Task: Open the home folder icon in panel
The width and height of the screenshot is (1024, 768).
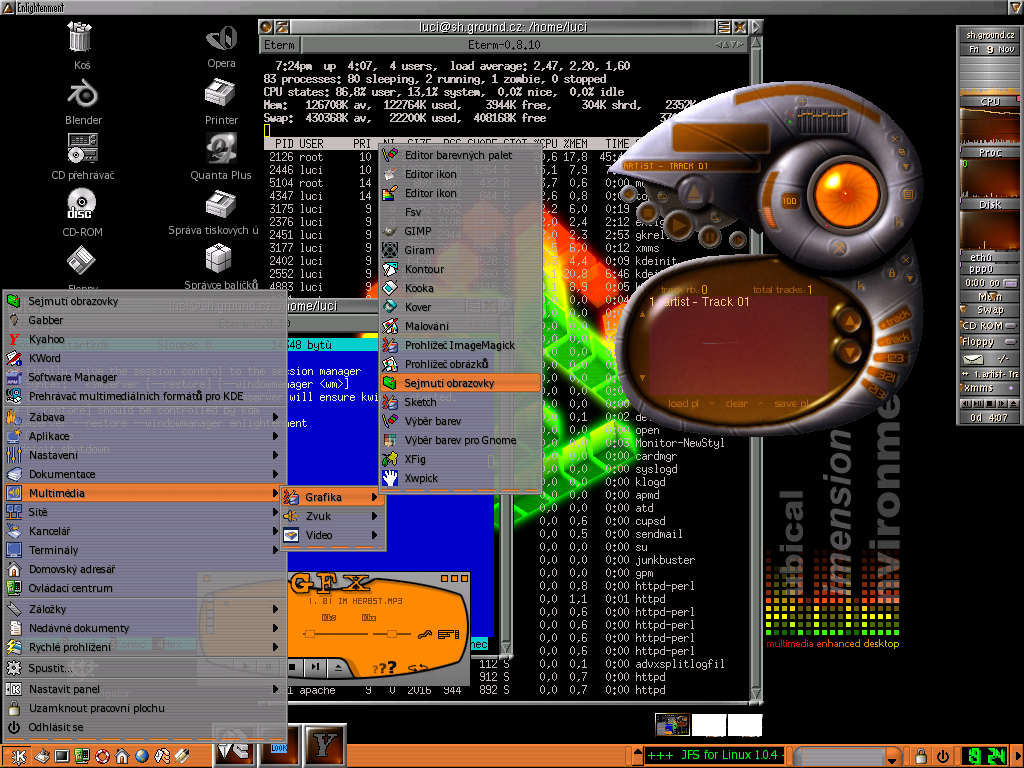Action: pos(121,756)
